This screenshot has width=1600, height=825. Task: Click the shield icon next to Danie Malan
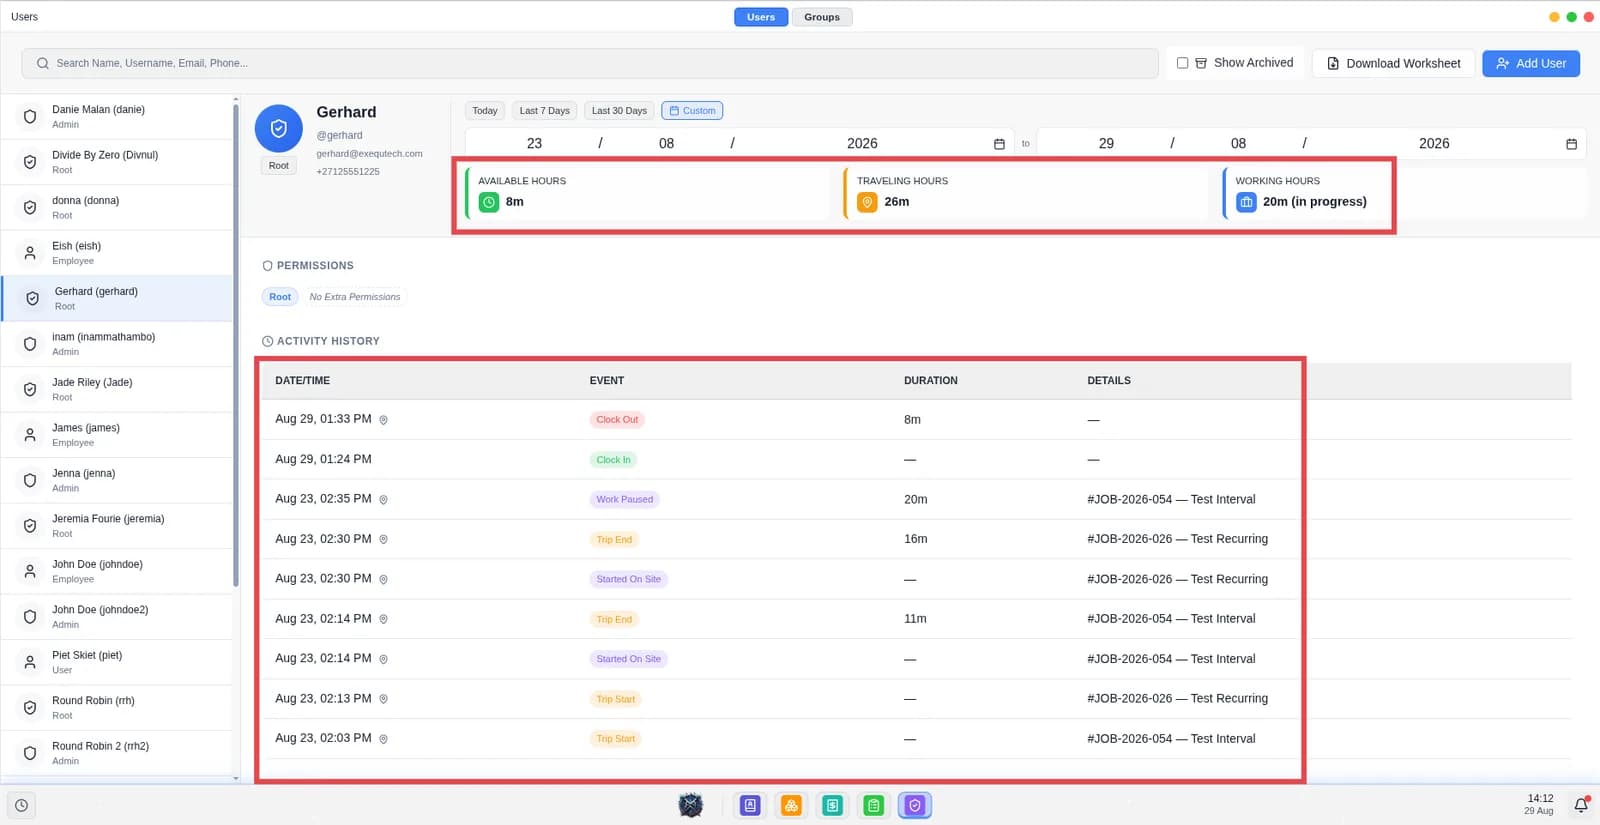(x=30, y=117)
